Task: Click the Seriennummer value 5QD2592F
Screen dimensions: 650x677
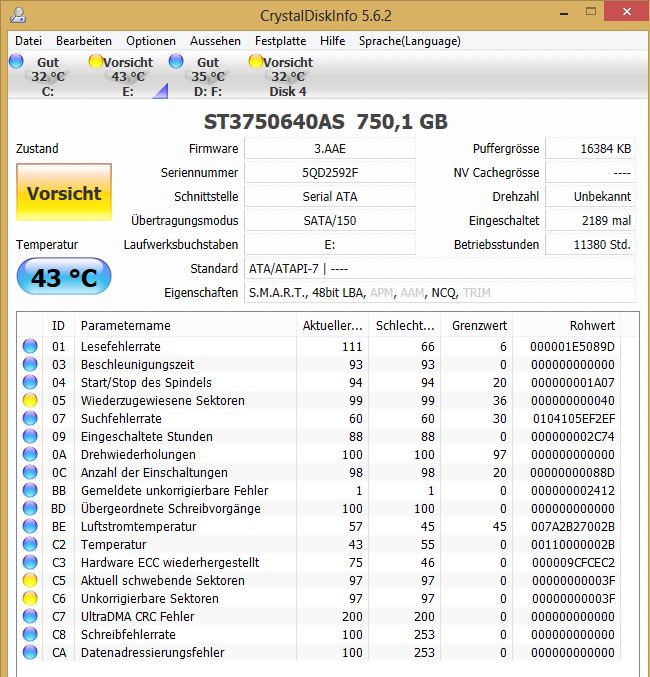Action: pos(330,173)
